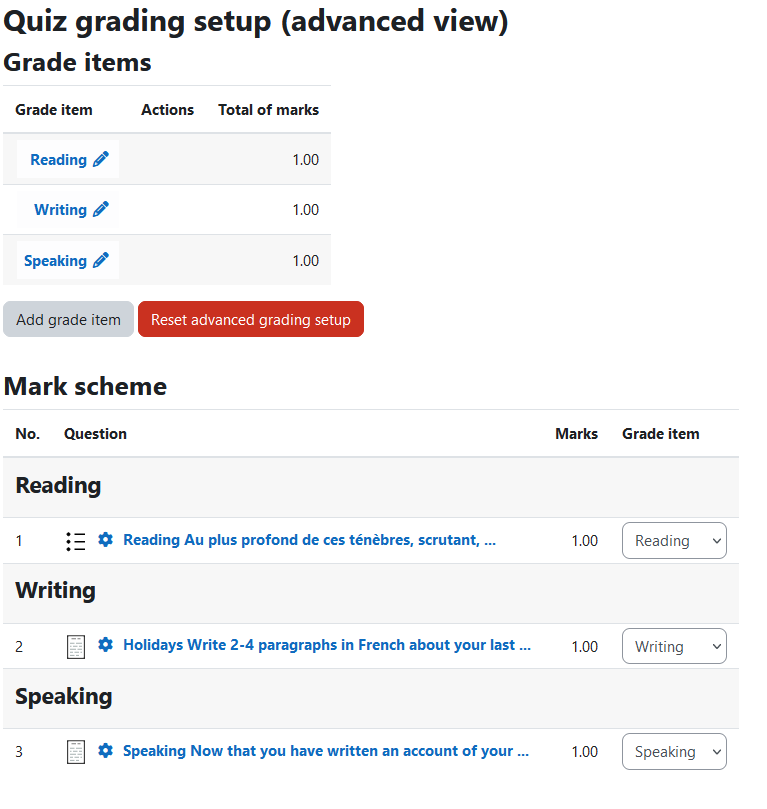Open settings gear for question 1
Viewport: 767px width, 809px height.
[105, 540]
